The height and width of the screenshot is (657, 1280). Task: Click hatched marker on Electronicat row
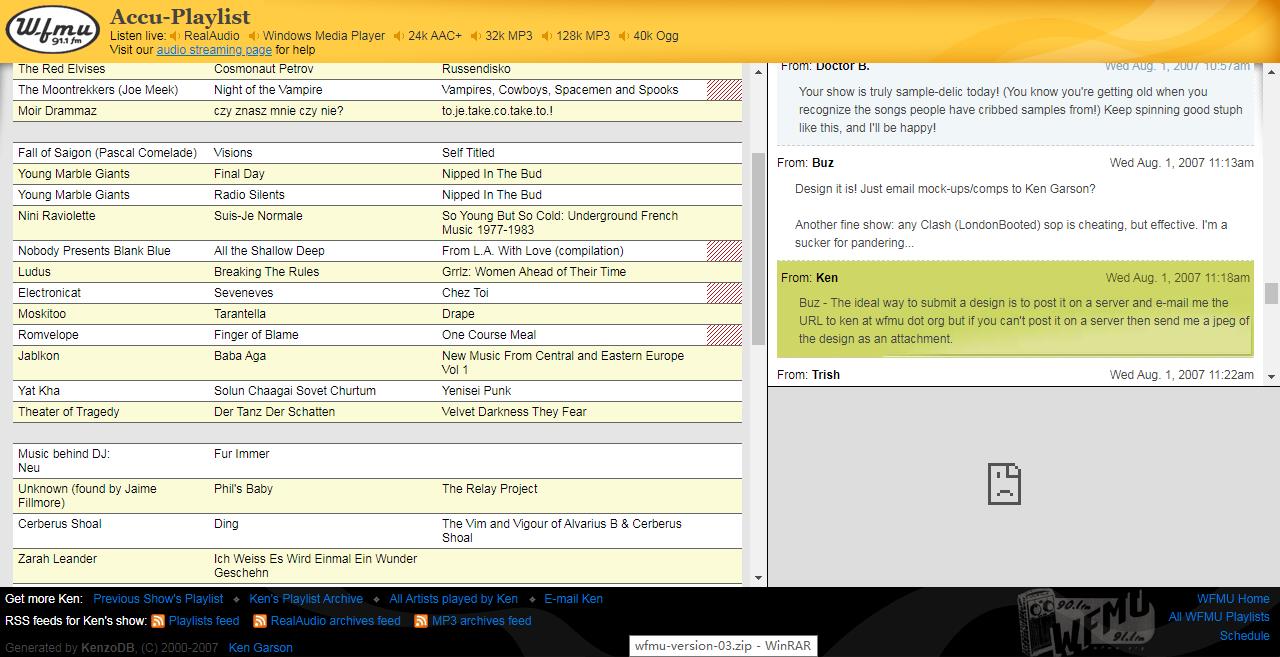(x=724, y=293)
